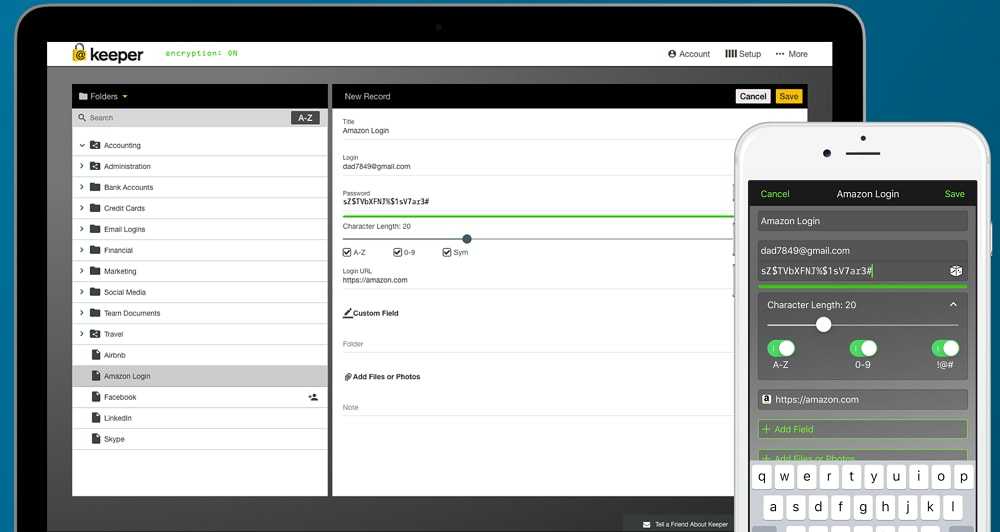Uncheck the 0-9 digits checkbox
Screen dimensions: 1000x532
pyautogui.click(x=397, y=253)
